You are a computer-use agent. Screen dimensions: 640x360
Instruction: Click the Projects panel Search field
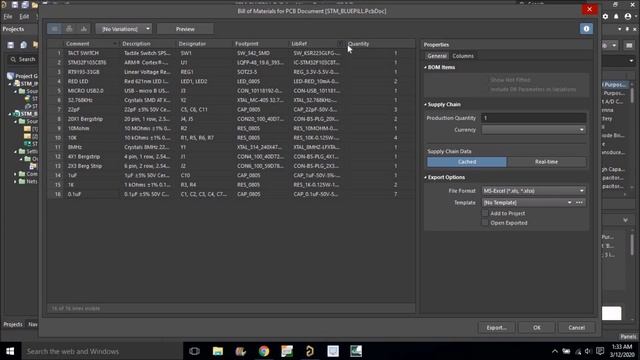pyautogui.click(x=23, y=60)
